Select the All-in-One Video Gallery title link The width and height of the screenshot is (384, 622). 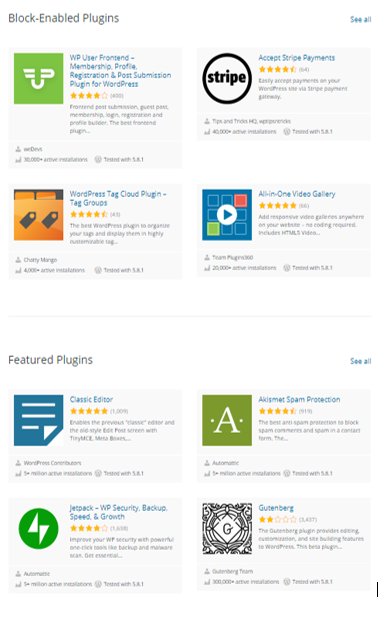pyautogui.click(x=297, y=194)
